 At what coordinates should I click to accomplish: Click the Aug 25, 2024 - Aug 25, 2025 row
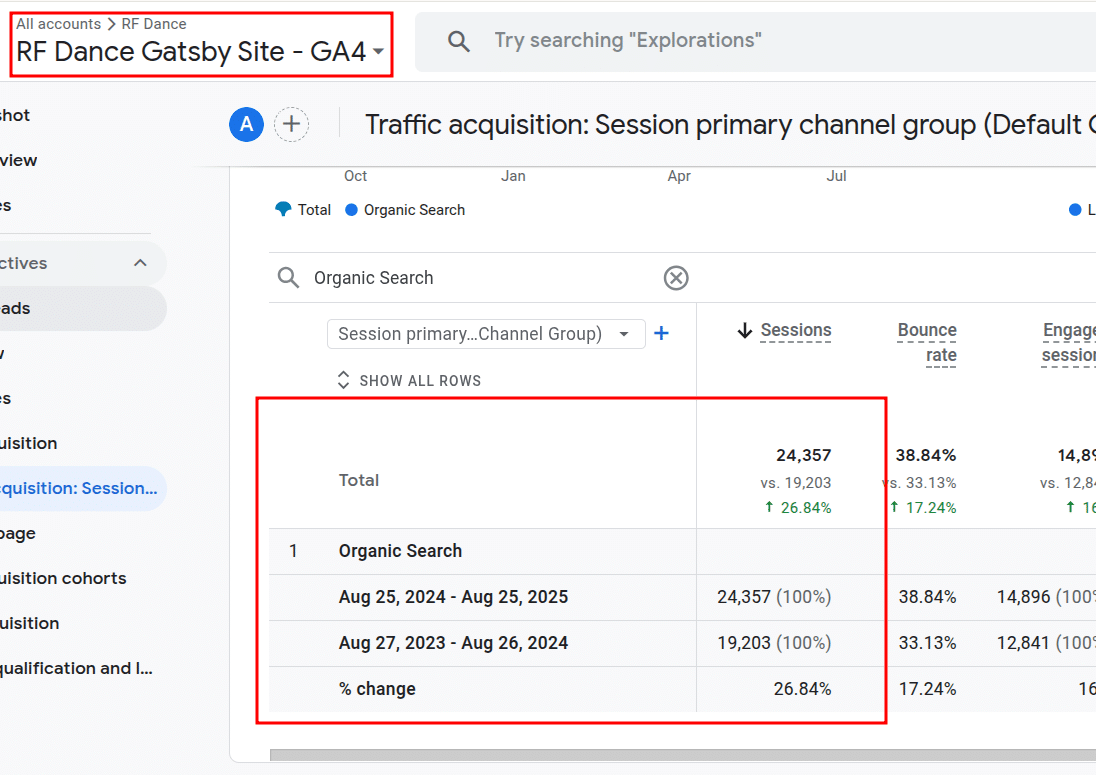coord(454,597)
